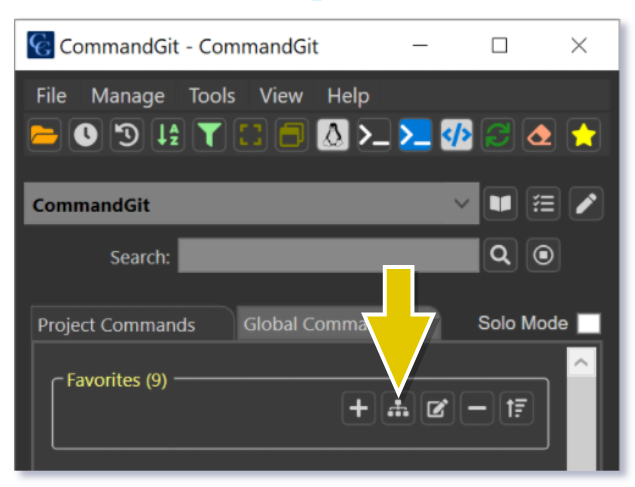Click the magnifier search button
The height and width of the screenshot is (487, 635).
[500, 256]
